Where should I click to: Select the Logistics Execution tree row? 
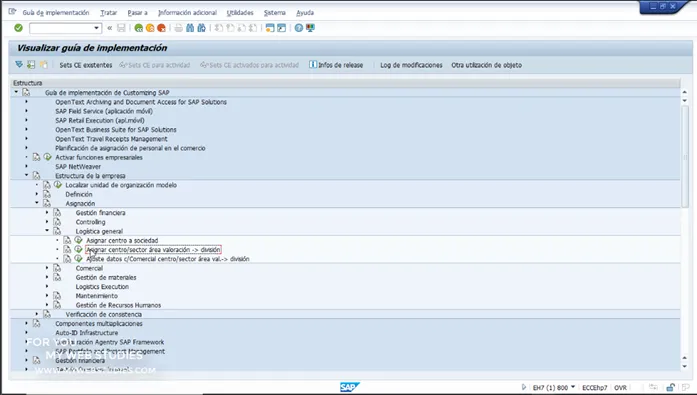pyautogui.click(x=102, y=287)
